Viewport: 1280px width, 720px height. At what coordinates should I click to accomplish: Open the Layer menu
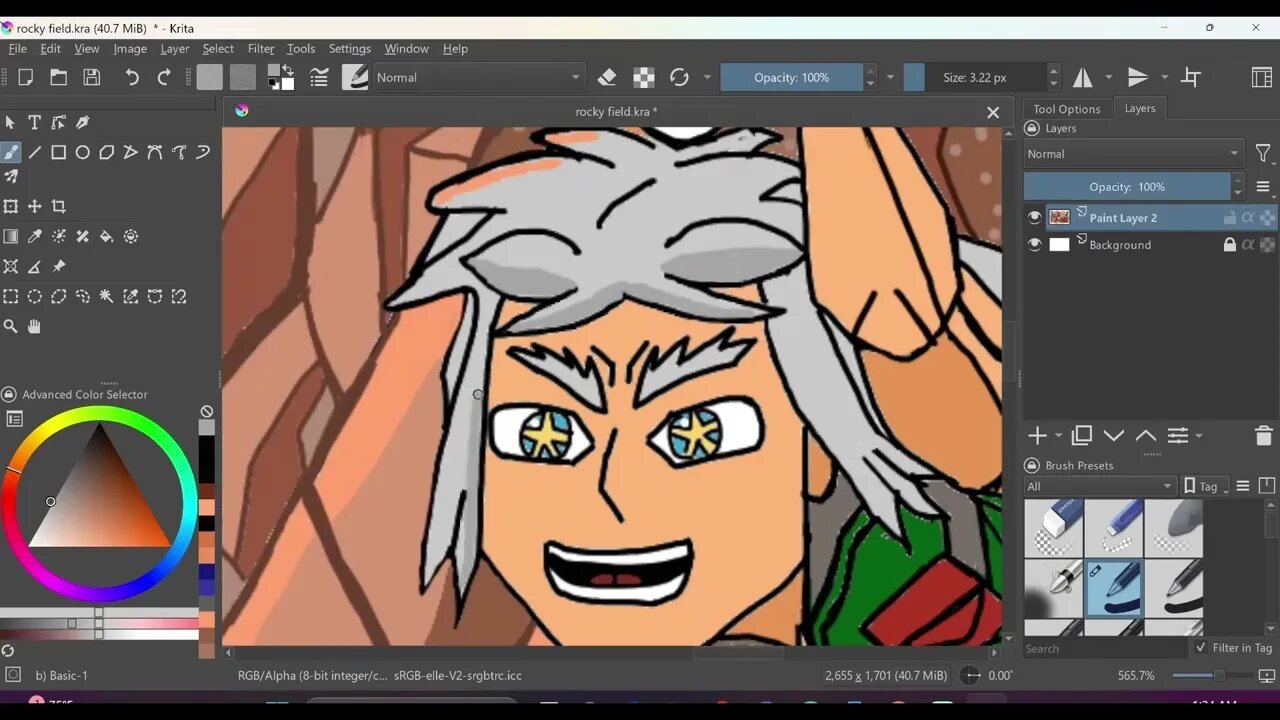175,48
